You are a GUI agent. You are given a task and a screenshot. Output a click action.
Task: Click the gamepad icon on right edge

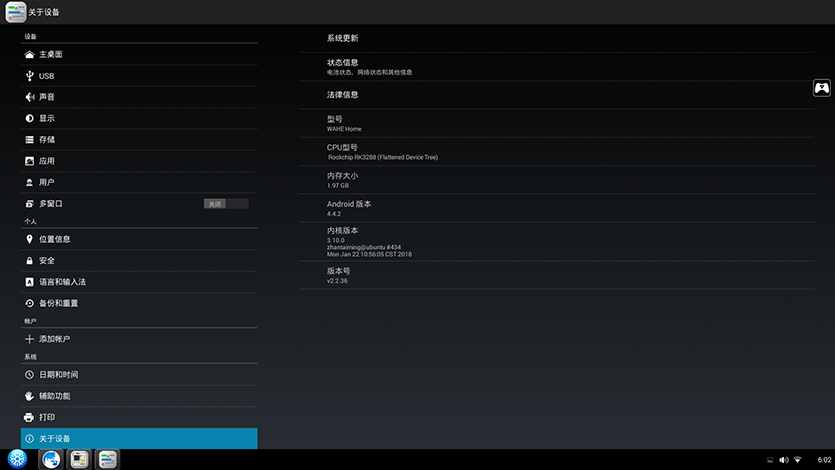[x=821, y=88]
